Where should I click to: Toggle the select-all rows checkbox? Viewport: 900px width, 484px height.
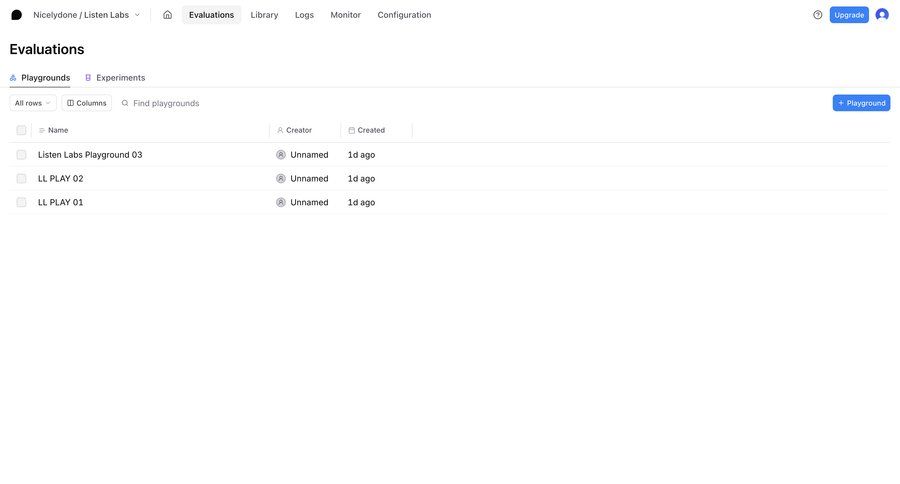point(21,130)
